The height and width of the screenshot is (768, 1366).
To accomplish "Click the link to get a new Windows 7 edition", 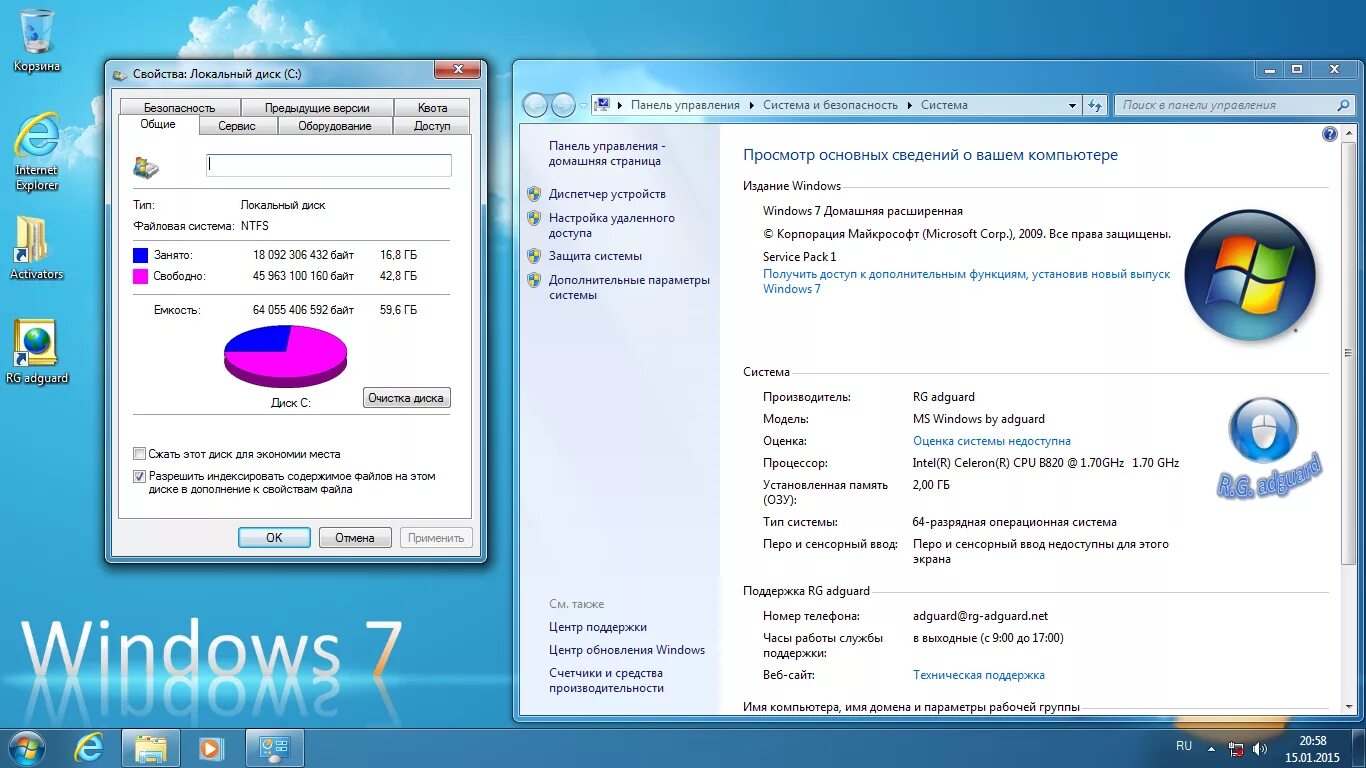I will tap(966, 281).
